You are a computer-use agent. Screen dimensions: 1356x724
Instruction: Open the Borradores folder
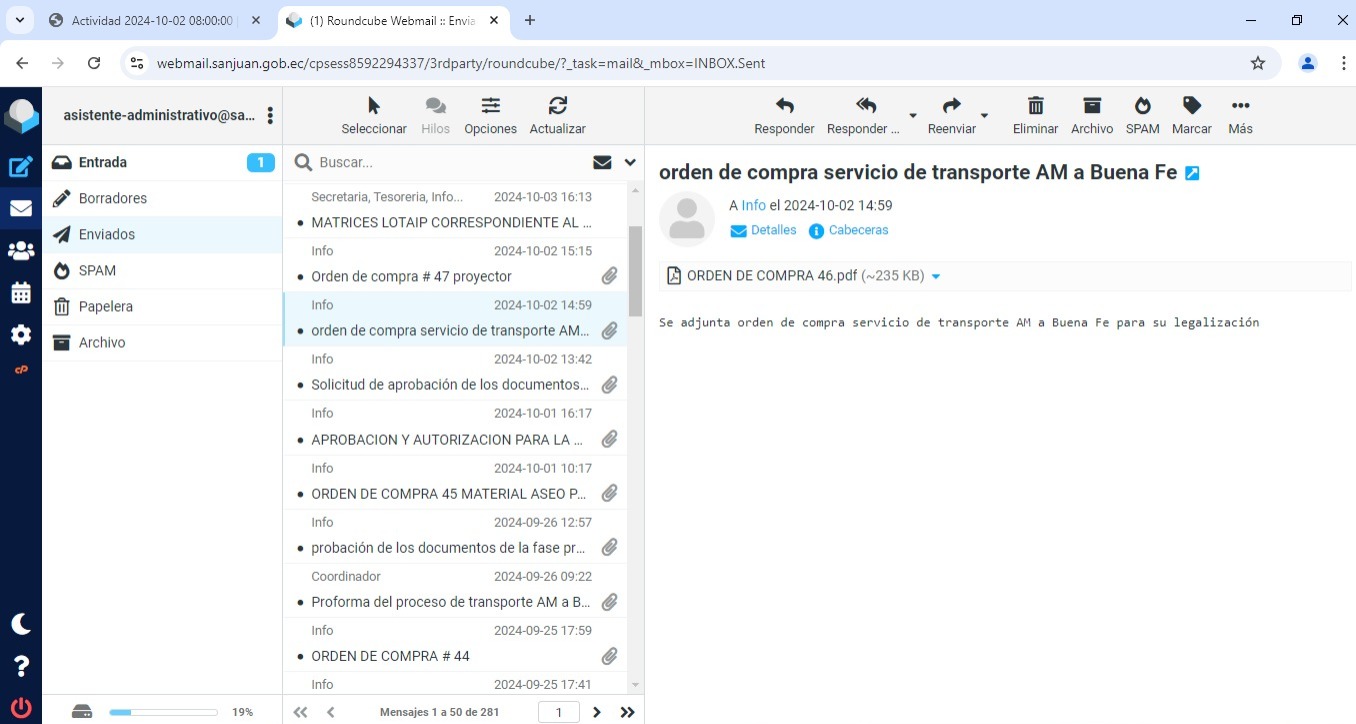(113, 198)
